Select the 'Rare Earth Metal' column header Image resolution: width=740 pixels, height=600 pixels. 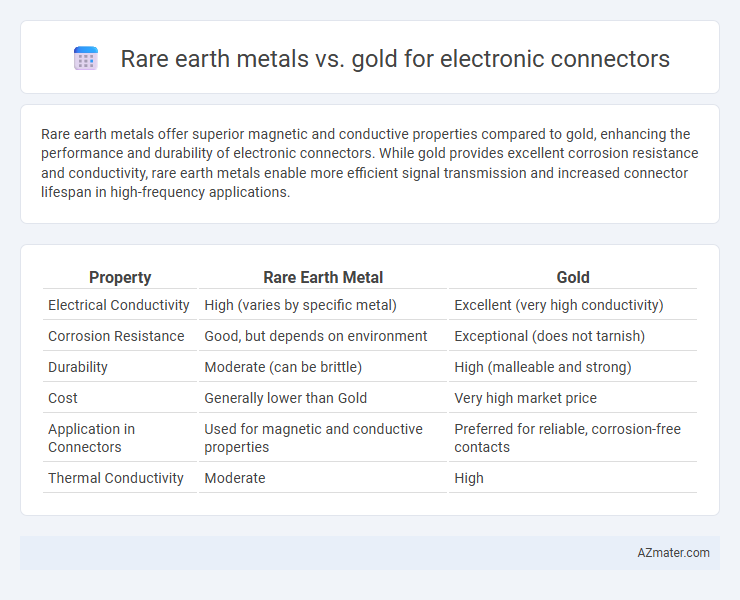pyautogui.click(x=323, y=278)
